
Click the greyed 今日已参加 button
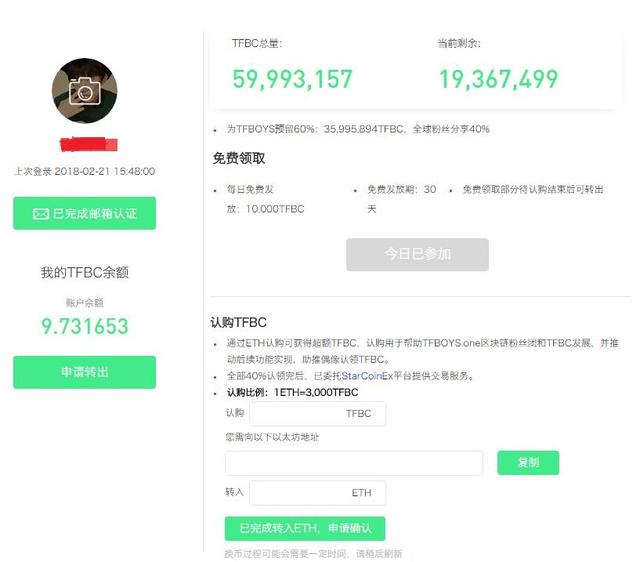coord(417,255)
